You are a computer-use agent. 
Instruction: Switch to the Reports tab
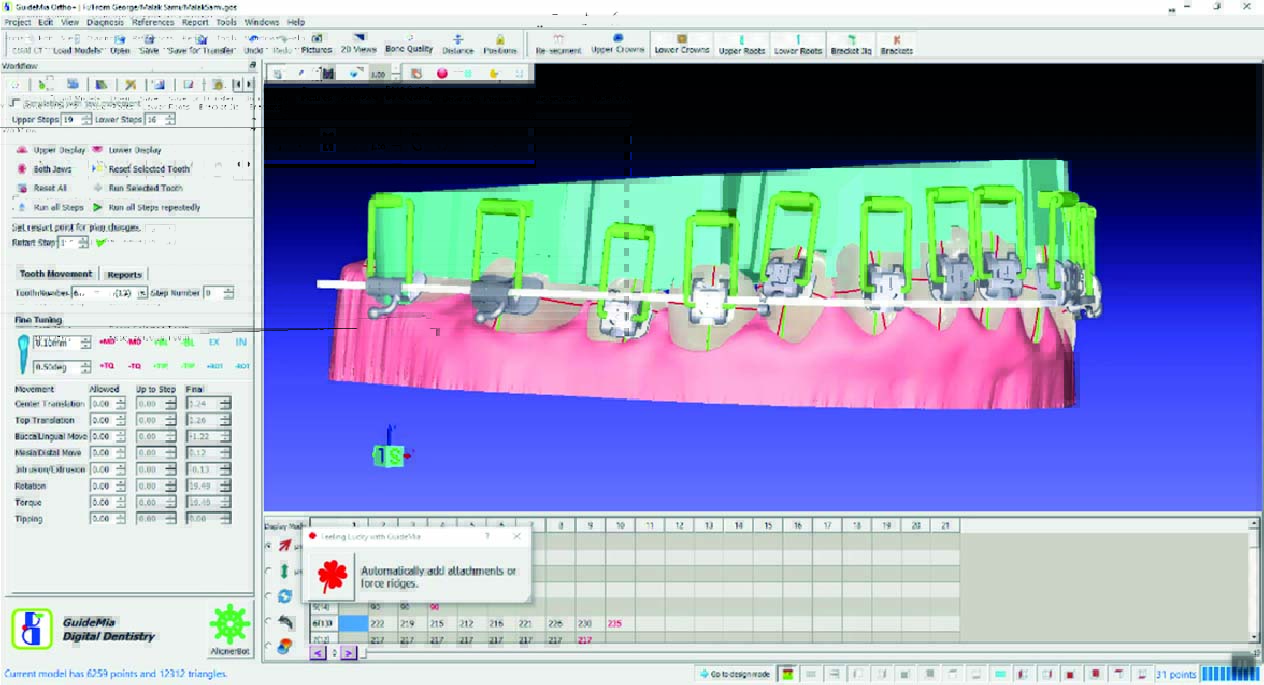coord(124,274)
